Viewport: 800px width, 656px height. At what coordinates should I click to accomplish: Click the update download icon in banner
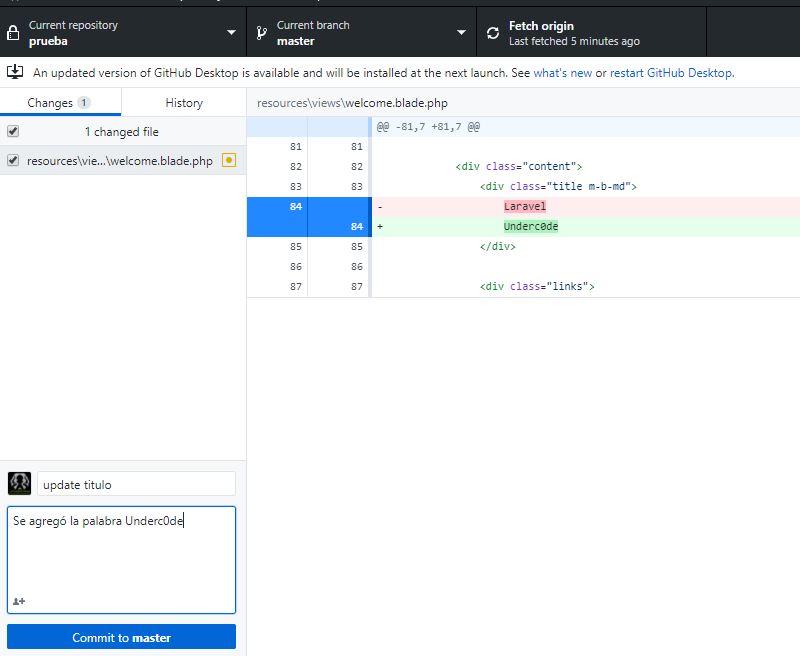(15, 72)
